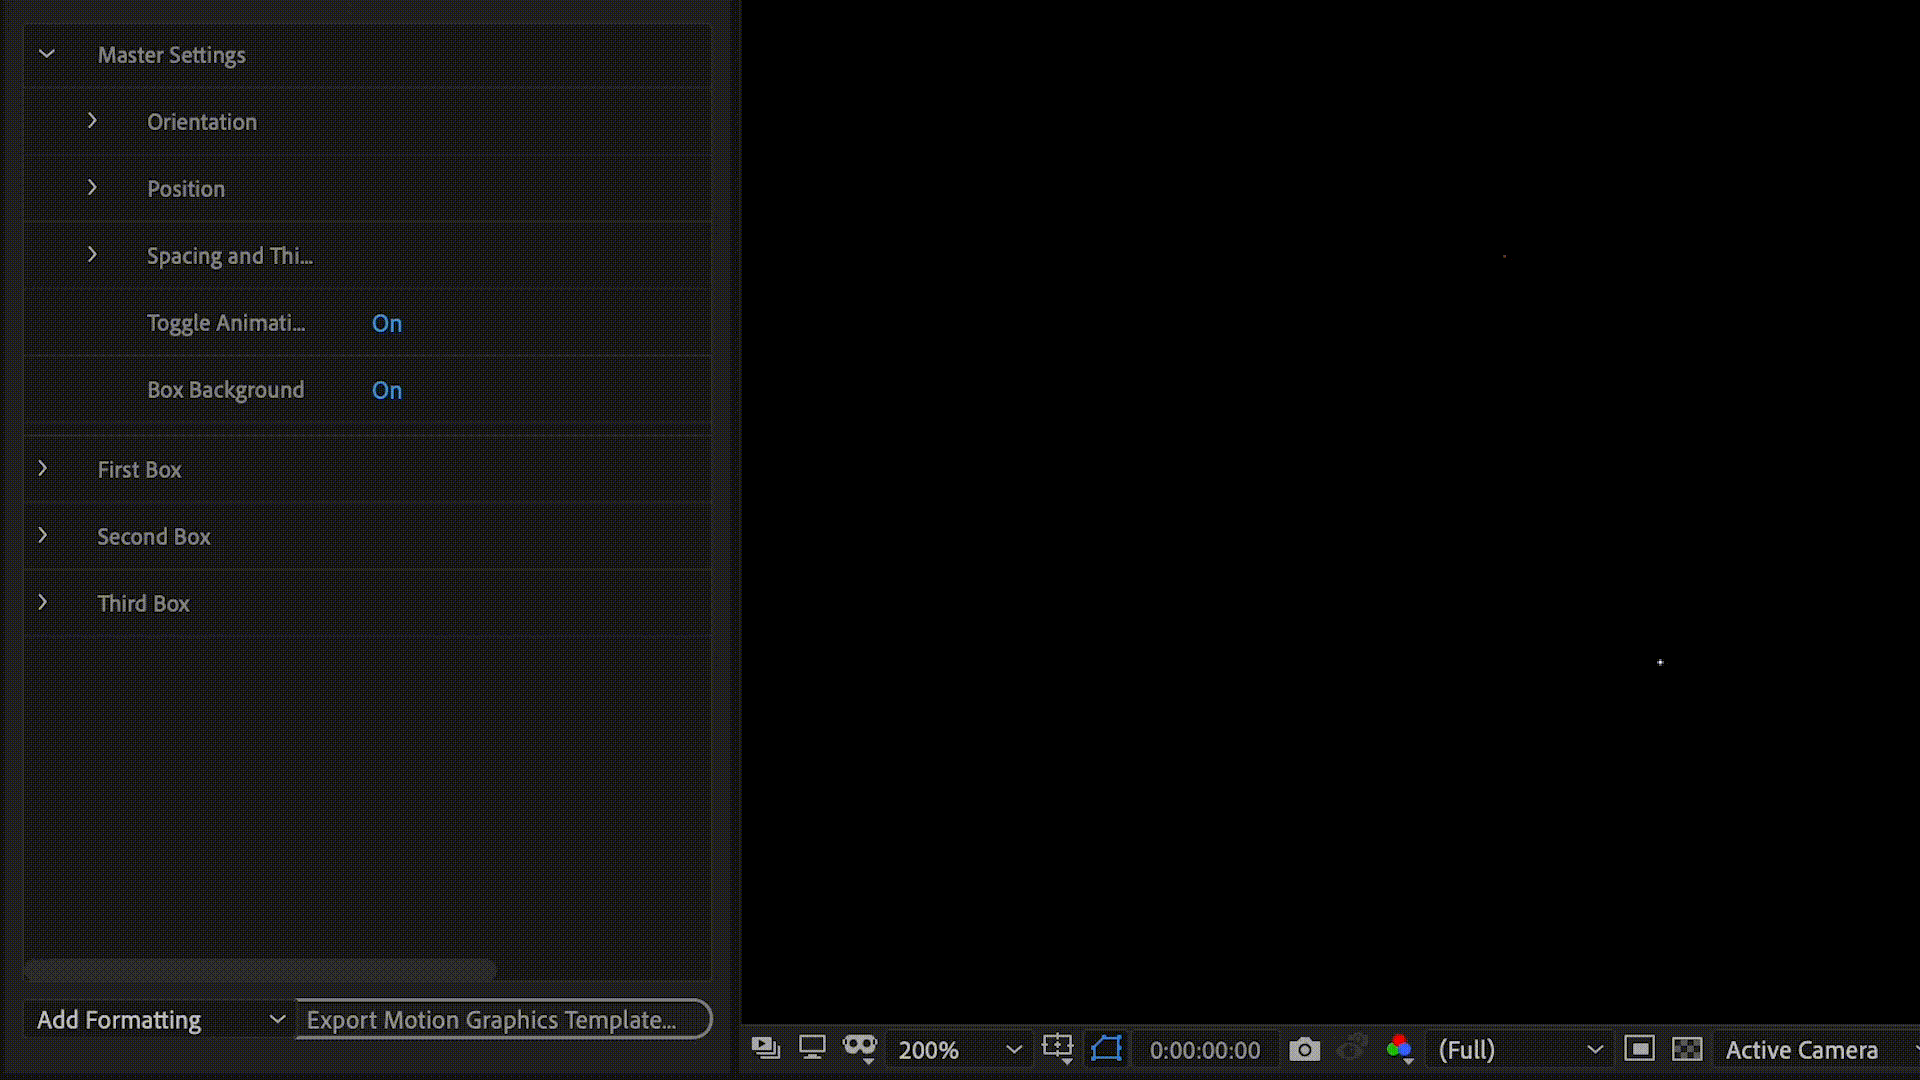Click the Show Snapshot icon
1920x1080 pixels.
(x=1352, y=1048)
